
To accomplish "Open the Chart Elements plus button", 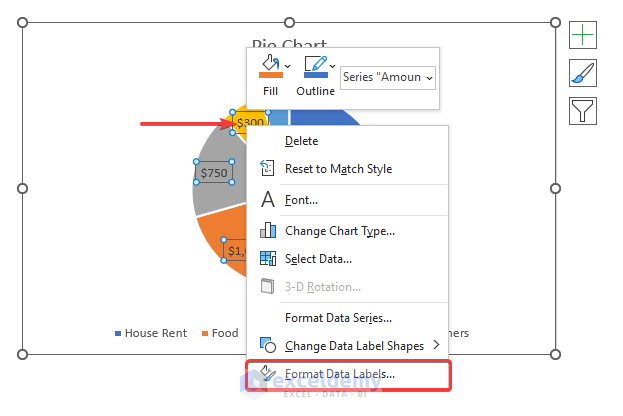I will 583,35.
